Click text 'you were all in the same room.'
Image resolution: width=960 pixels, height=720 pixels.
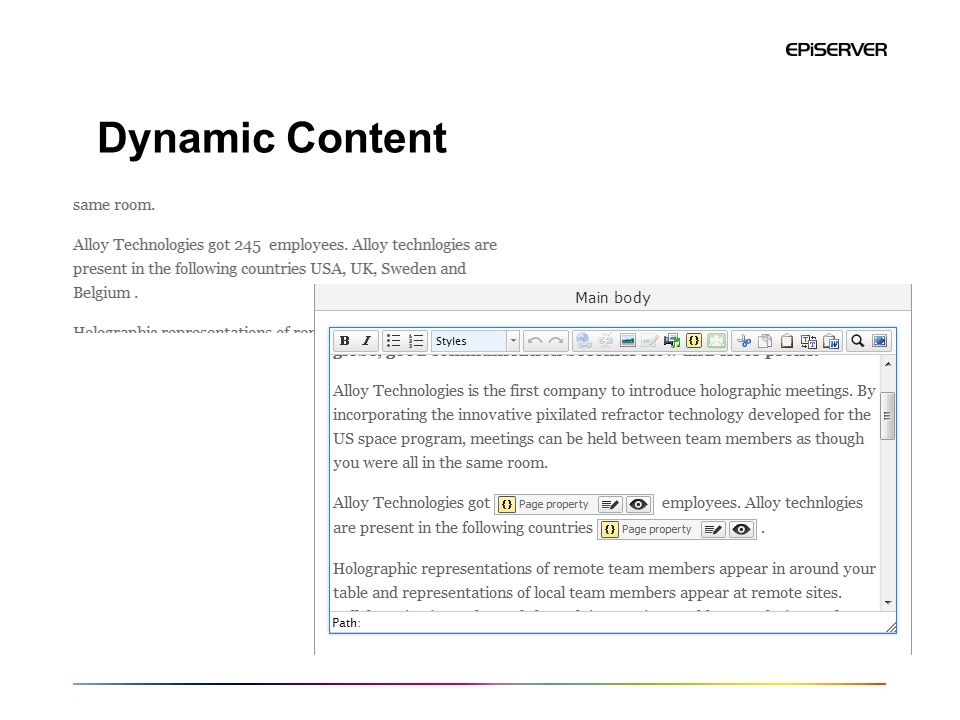(x=440, y=463)
